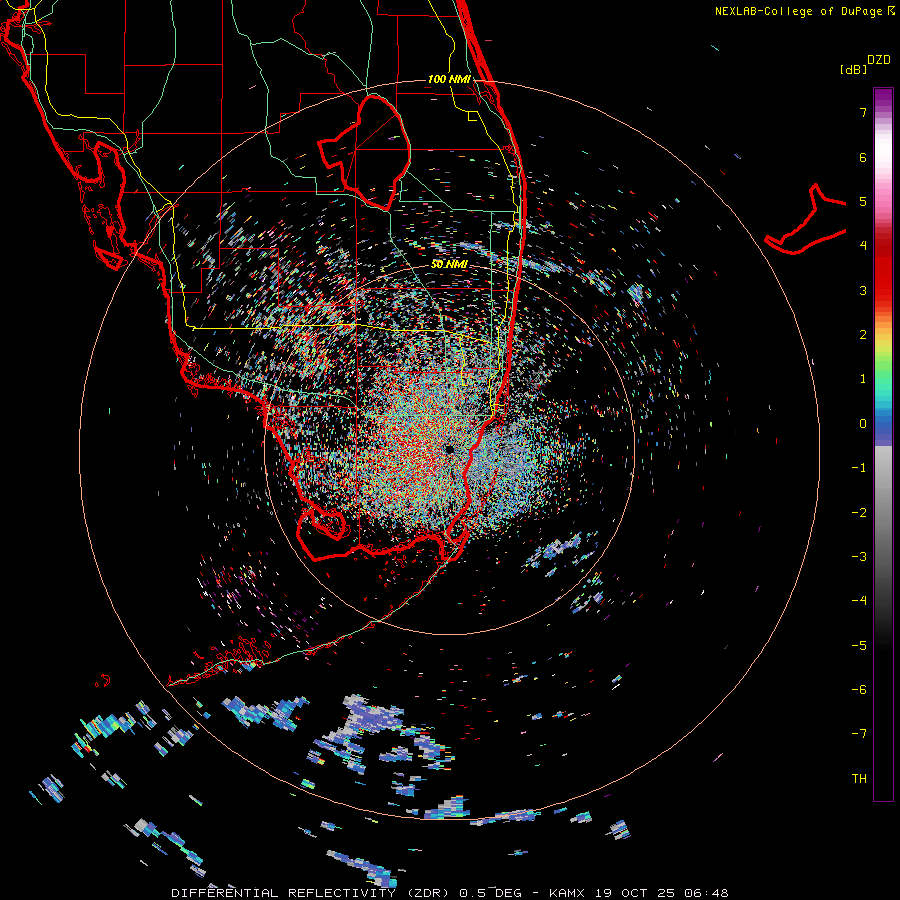Click the Differential Reflectivity caption at the bottom
The height and width of the screenshot is (900, 900).
[449, 893]
